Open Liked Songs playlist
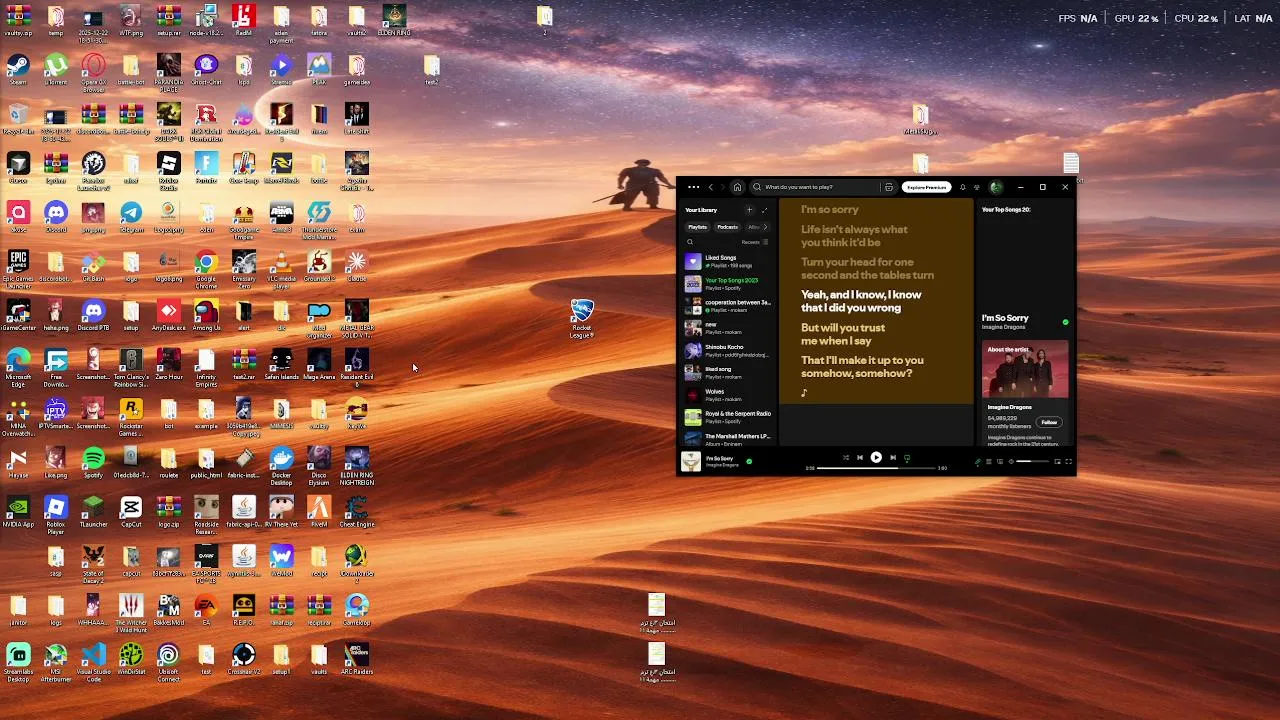This screenshot has width=1280, height=720. point(727,261)
